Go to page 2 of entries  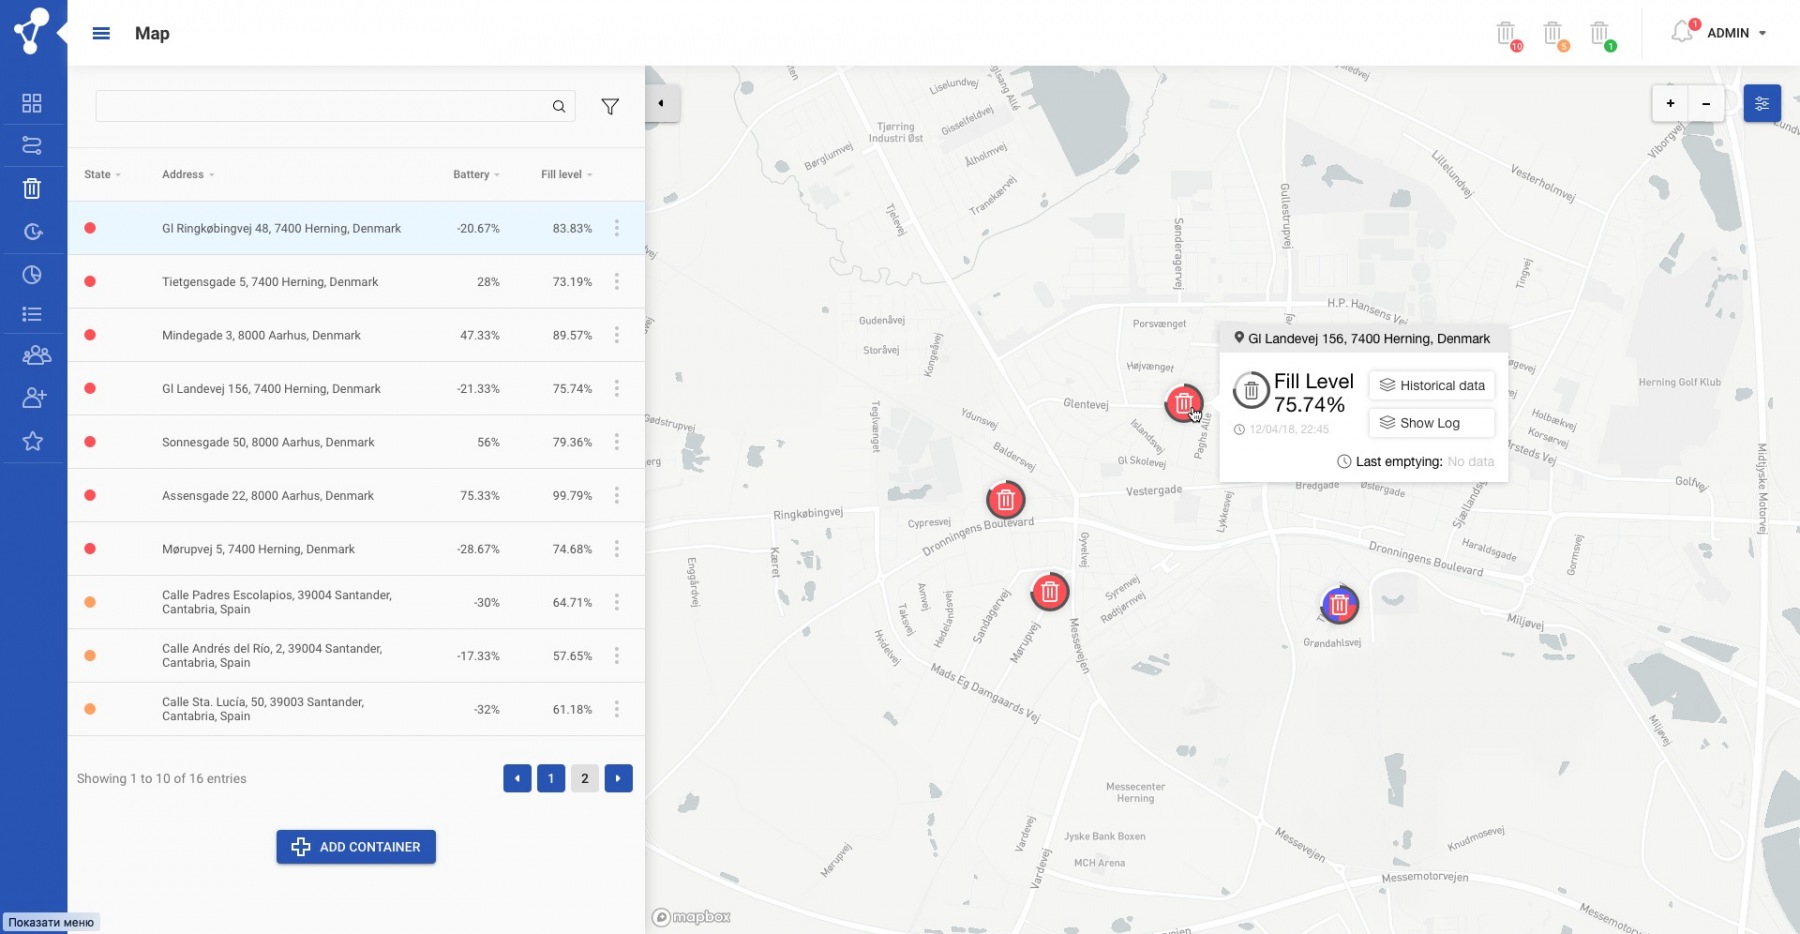585,778
